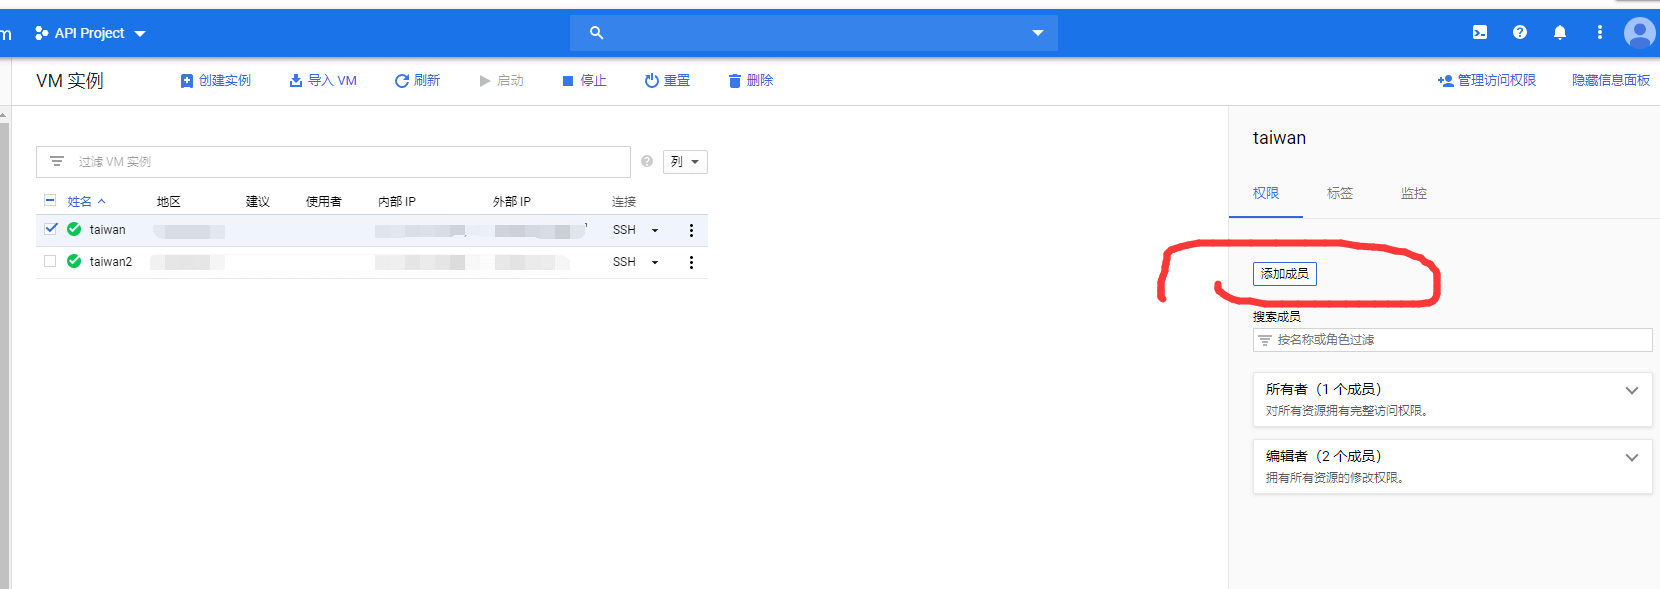
Task: Toggle the select-all header checkbox
Action: tap(50, 201)
